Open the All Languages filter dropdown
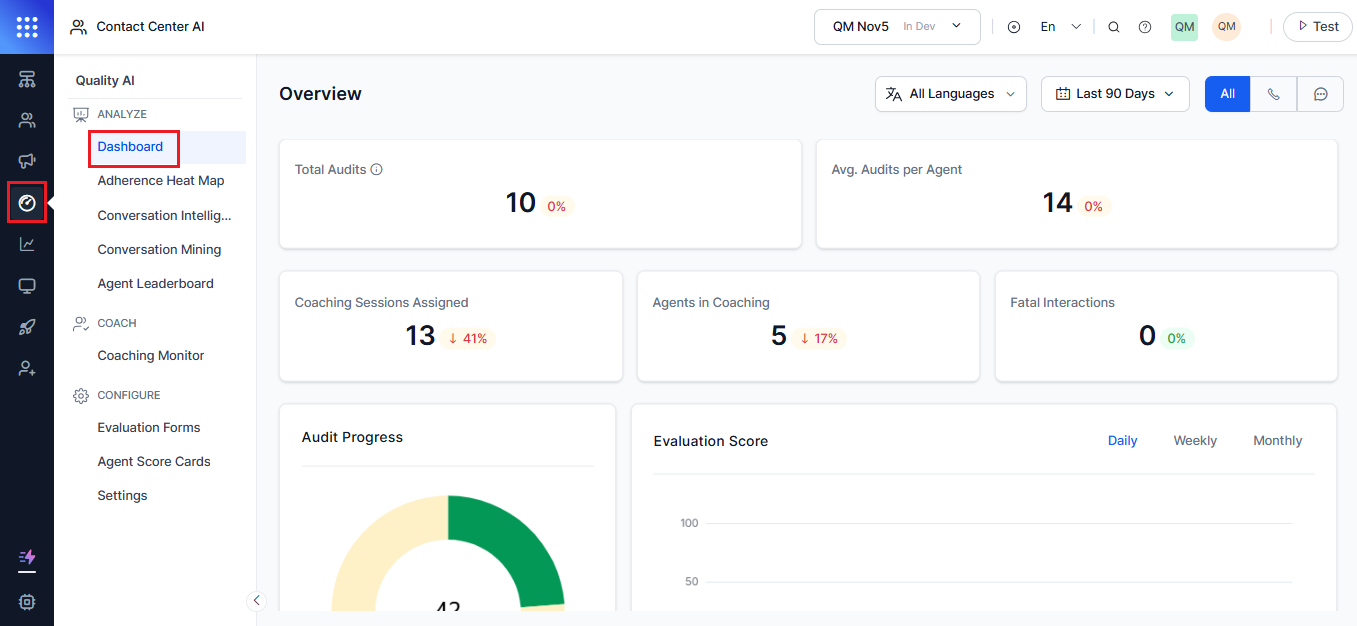The height and width of the screenshot is (626, 1357). [x=951, y=94]
